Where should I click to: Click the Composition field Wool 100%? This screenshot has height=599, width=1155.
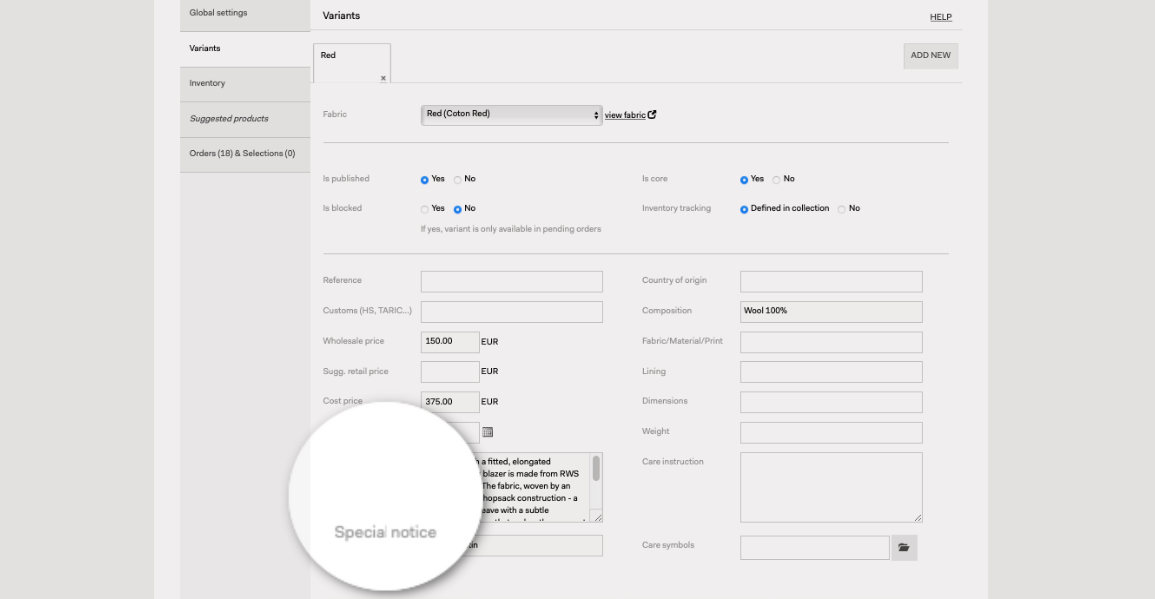[x=831, y=312]
